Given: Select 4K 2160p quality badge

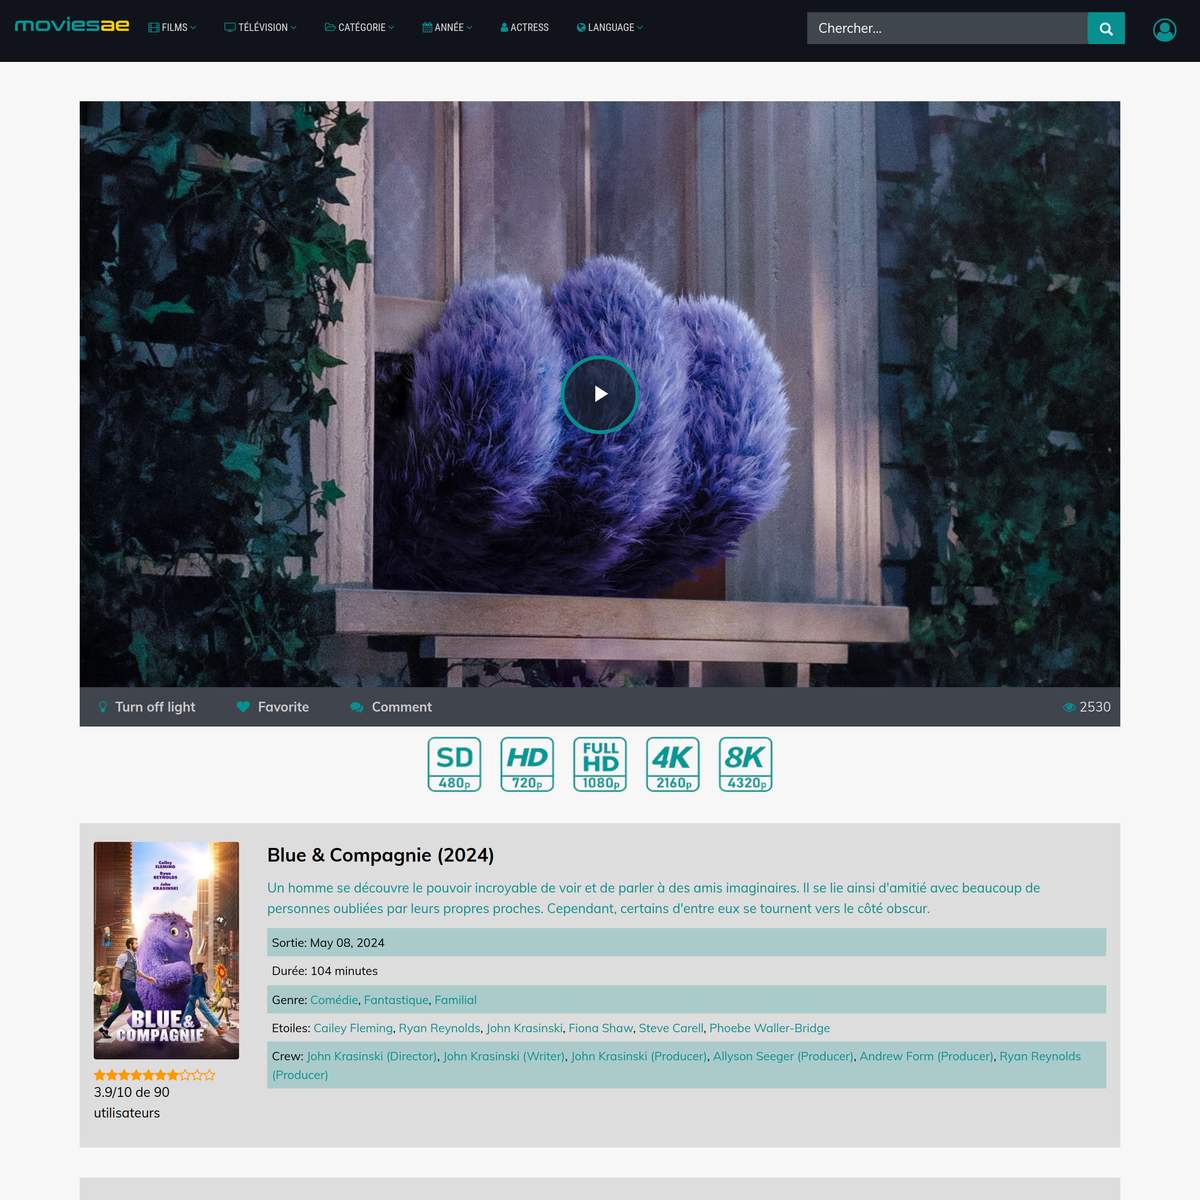Looking at the screenshot, I should coord(673,764).
